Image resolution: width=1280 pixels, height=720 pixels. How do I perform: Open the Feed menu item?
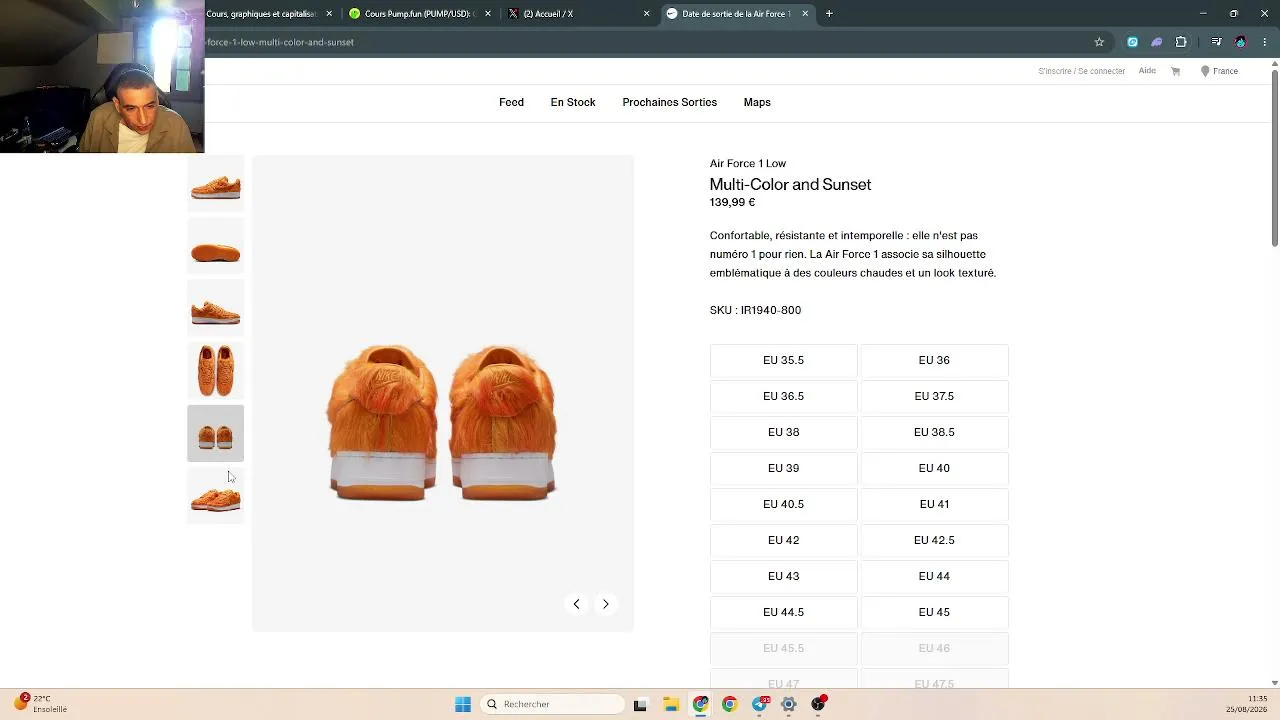[x=511, y=102]
